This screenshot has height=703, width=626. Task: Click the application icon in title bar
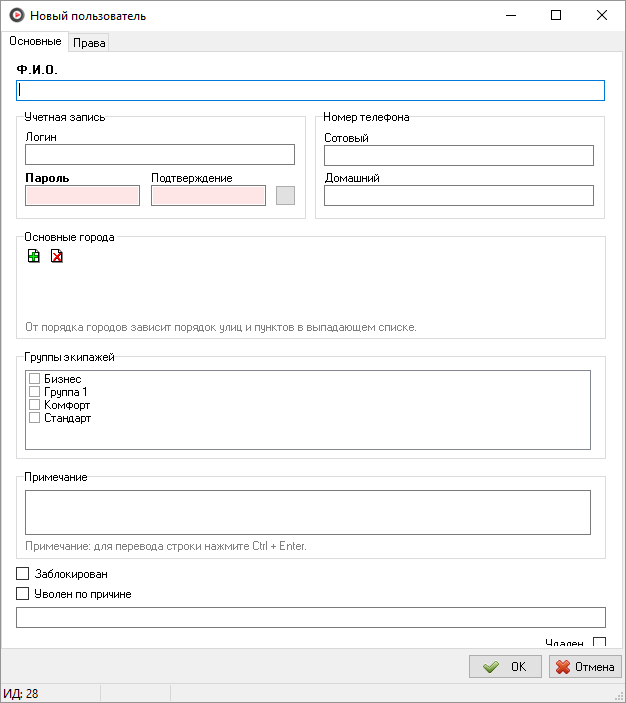[x=15, y=16]
